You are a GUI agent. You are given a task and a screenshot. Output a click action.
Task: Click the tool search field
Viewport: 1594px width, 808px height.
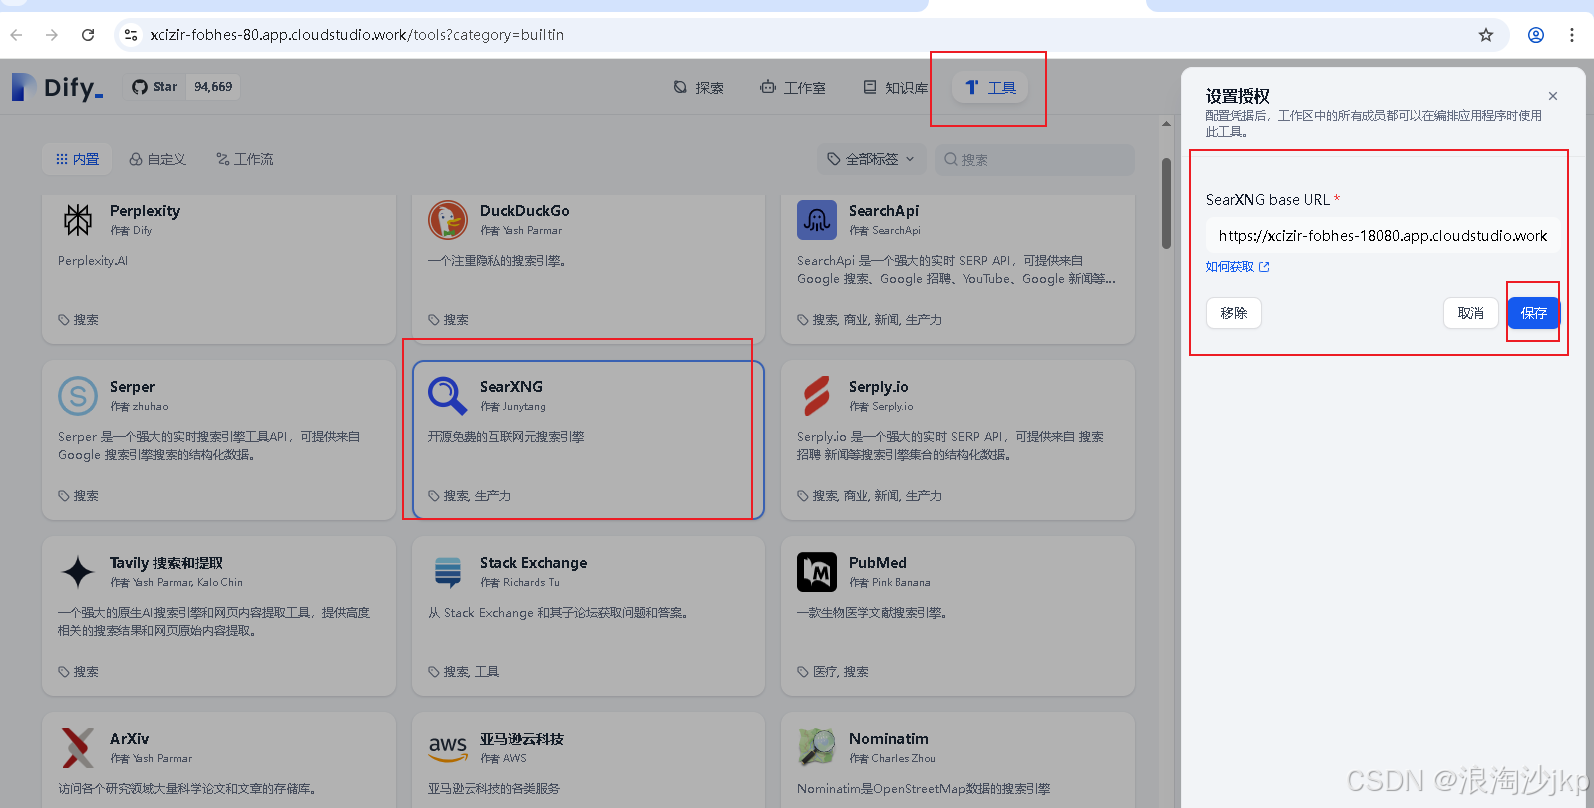click(1034, 159)
